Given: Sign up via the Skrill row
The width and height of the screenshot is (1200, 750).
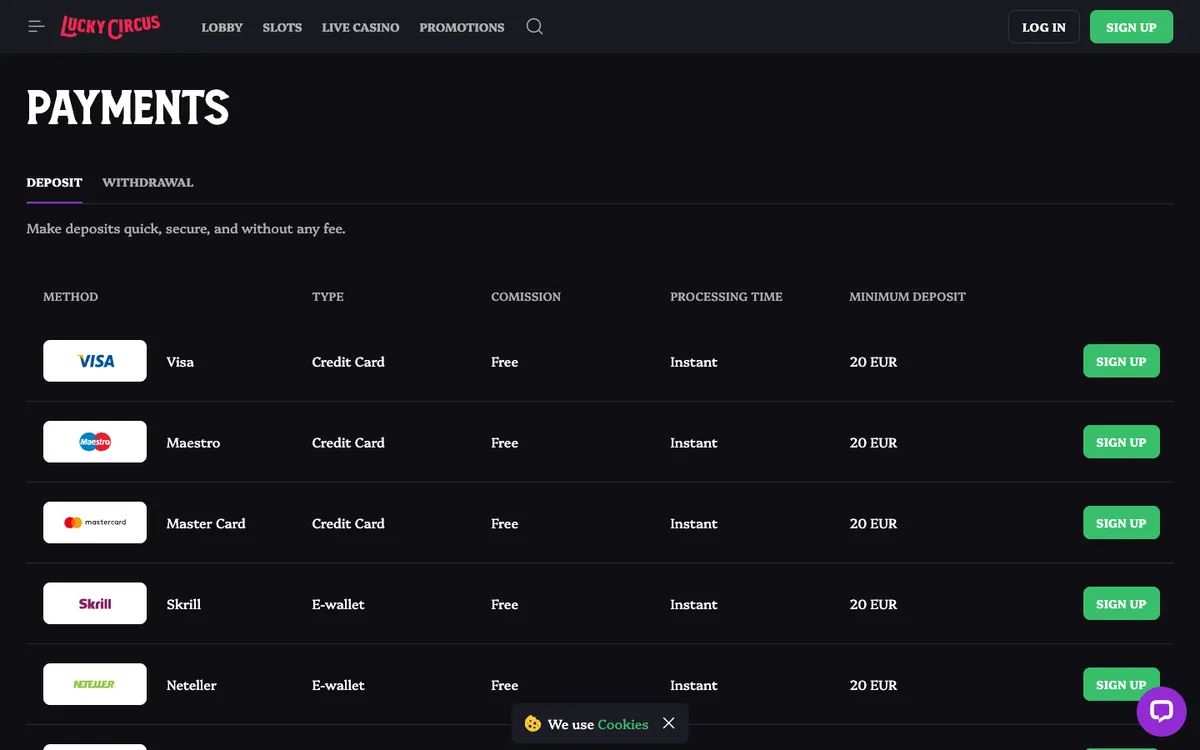Looking at the screenshot, I should 1121,604.
